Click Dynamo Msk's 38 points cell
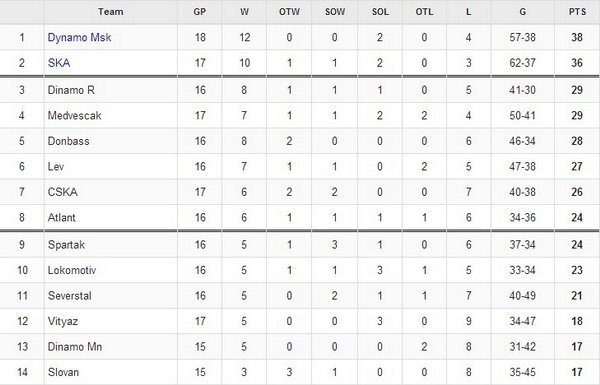Image resolution: width=600 pixels, height=385 pixels. (x=577, y=38)
